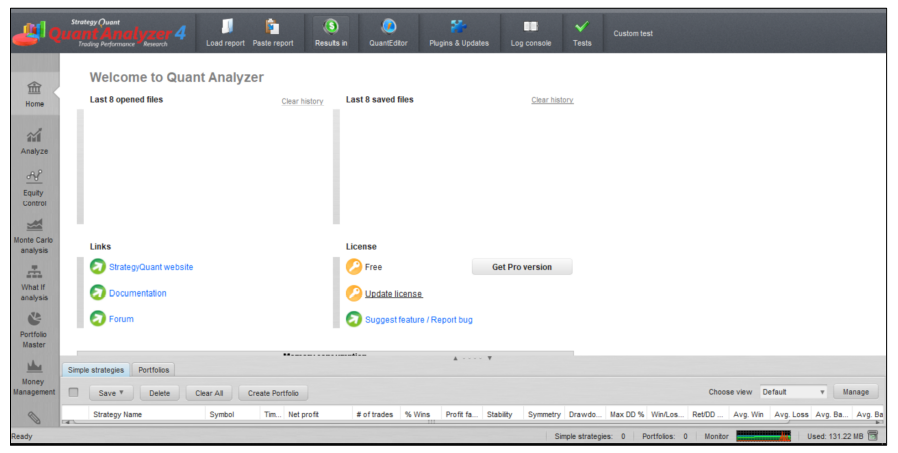This screenshot has width=898, height=453.
Task: Click the Paste report toolbar icon
Action: point(273,26)
